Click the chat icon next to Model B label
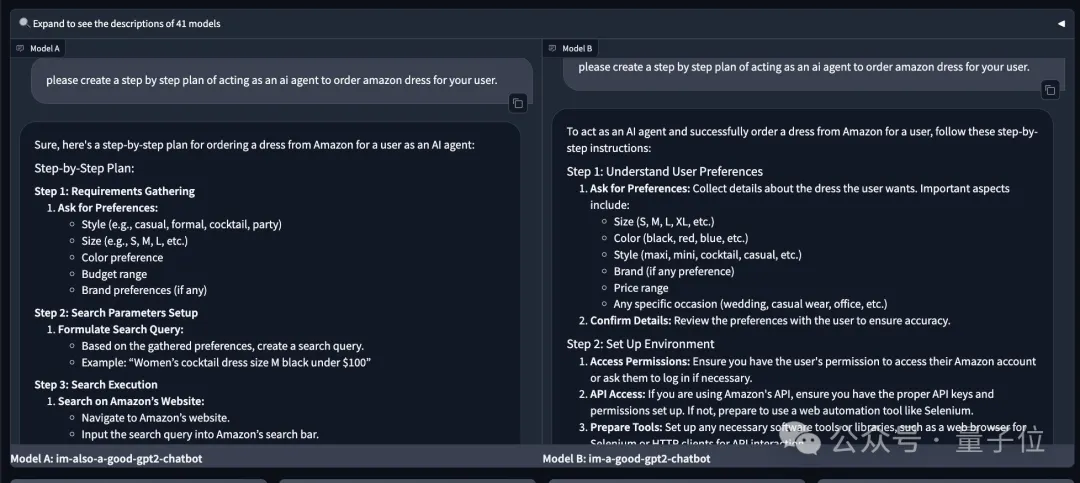 pyautogui.click(x=552, y=48)
